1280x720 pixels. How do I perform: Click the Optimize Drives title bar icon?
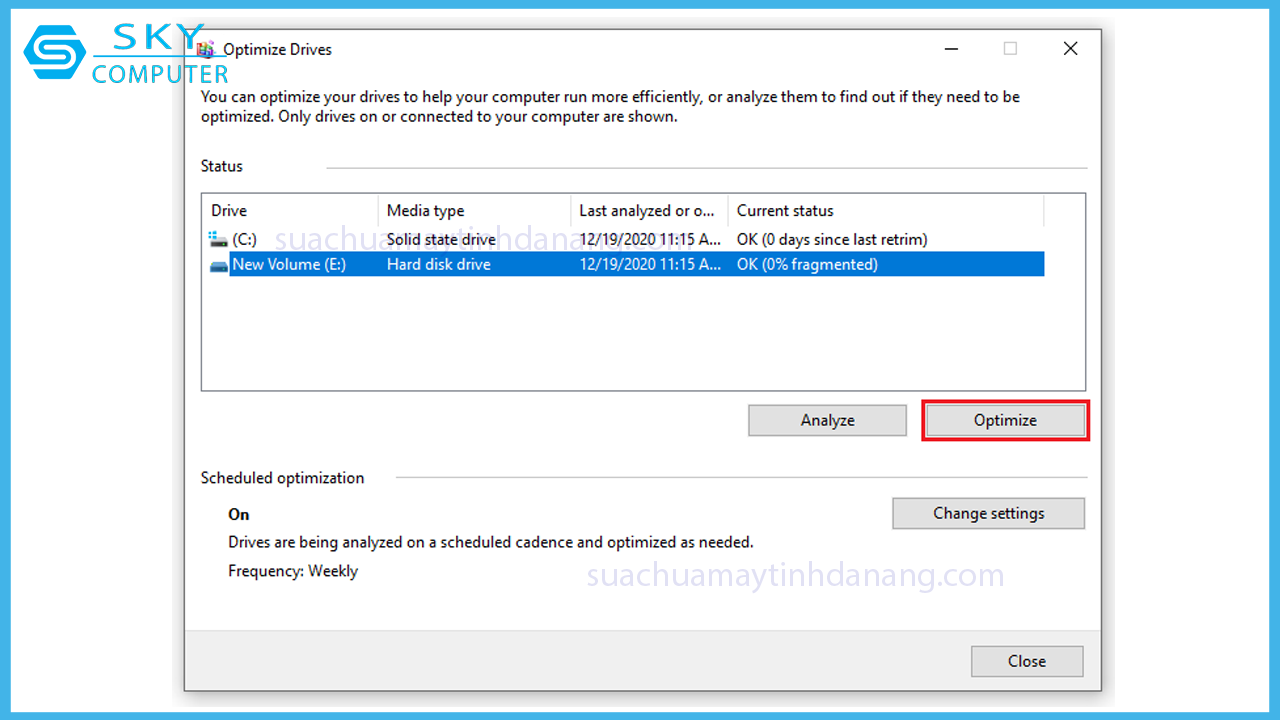[207, 49]
